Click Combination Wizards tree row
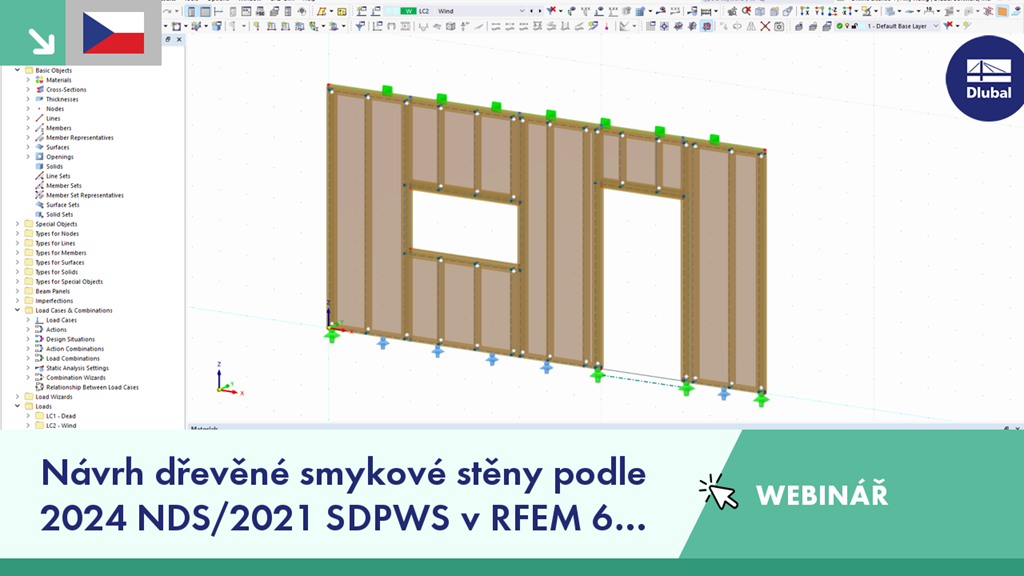The height and width of the screenshot is (576, 1024). tap(76, 377)
